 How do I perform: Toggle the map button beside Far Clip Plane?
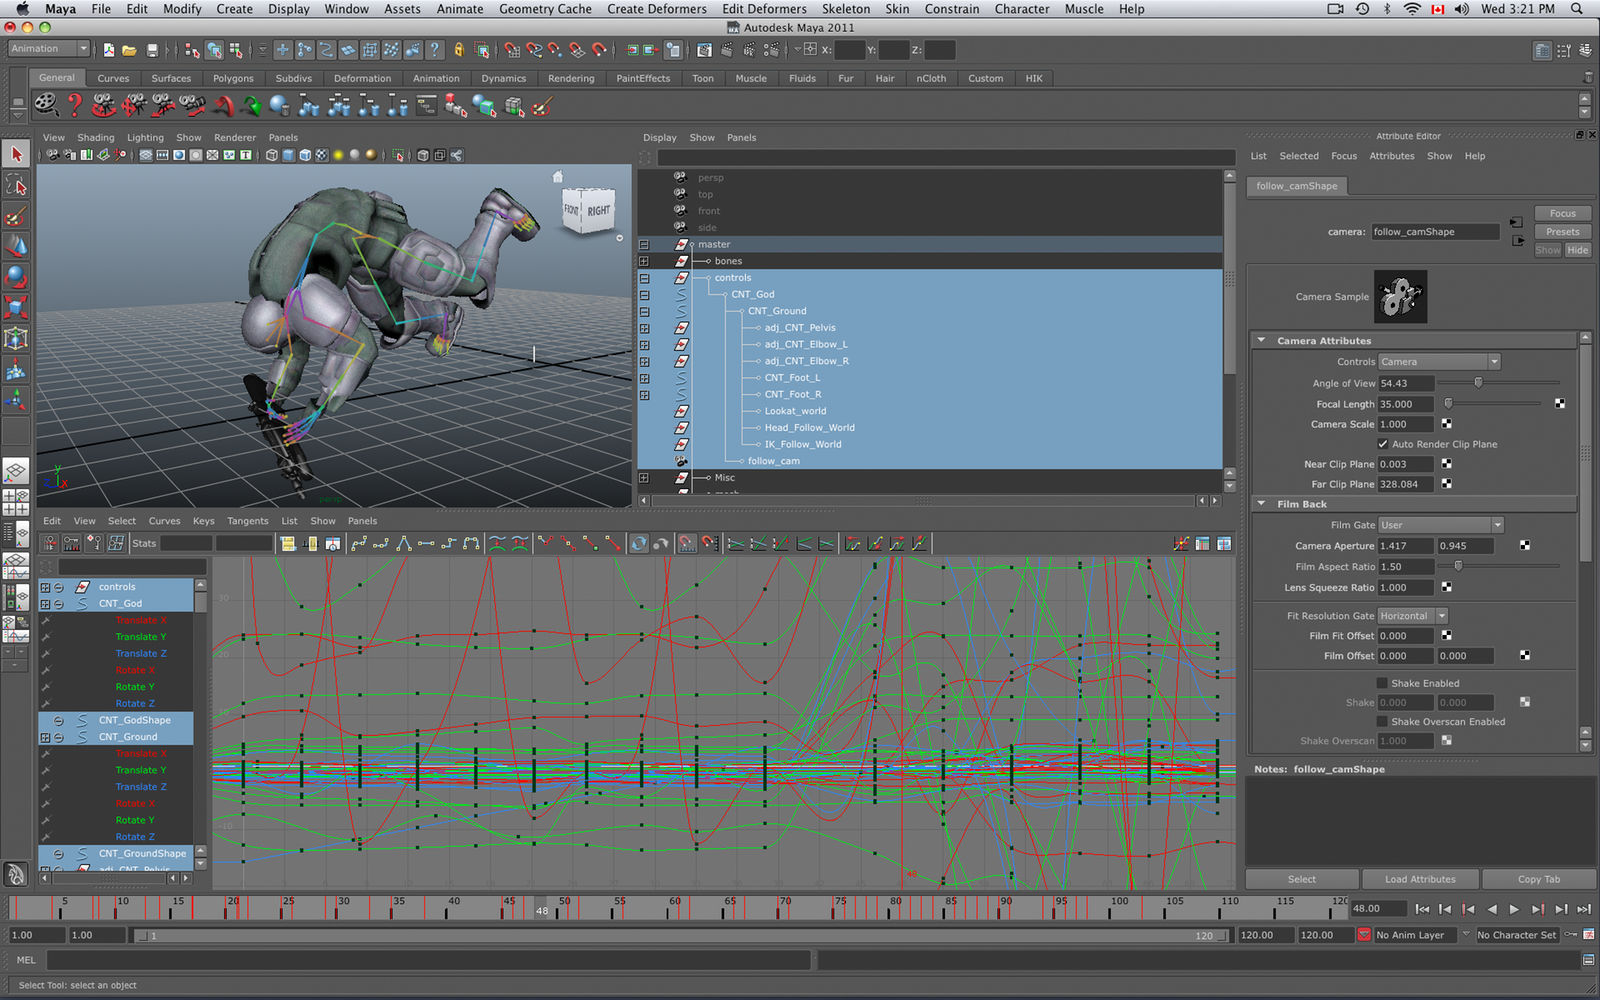point(1446,484)
